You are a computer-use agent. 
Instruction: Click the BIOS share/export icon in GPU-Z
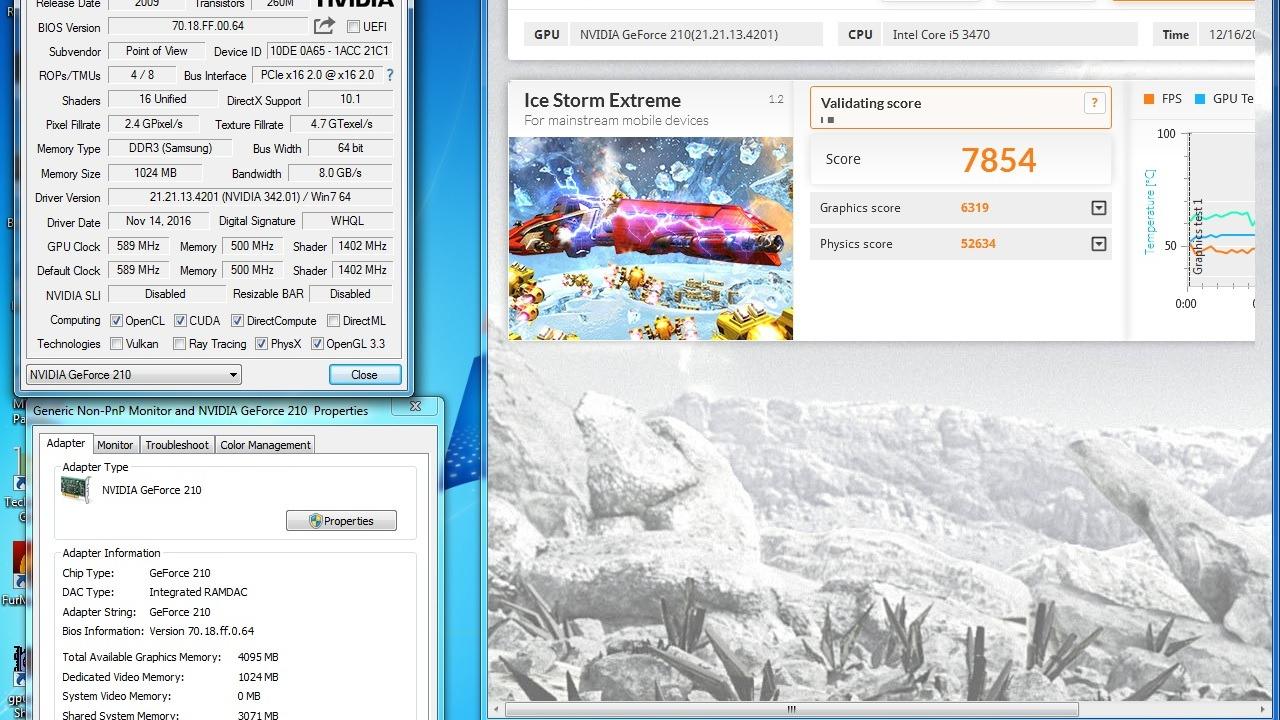pyautogui.click(x=324, y=26)
